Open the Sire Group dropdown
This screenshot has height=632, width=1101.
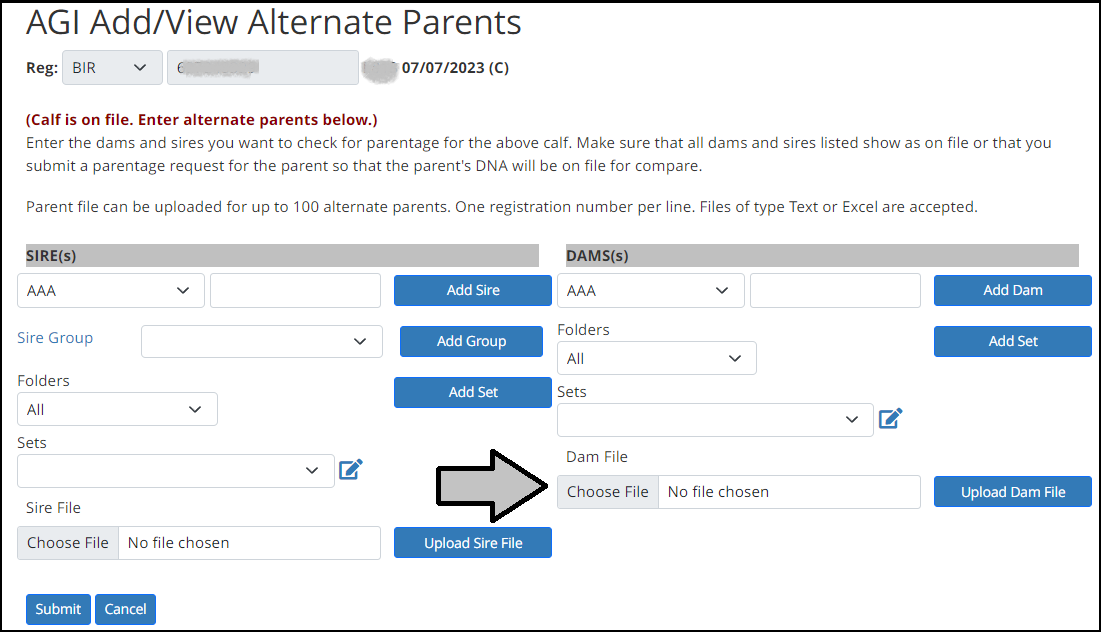[x=262, y=341]
